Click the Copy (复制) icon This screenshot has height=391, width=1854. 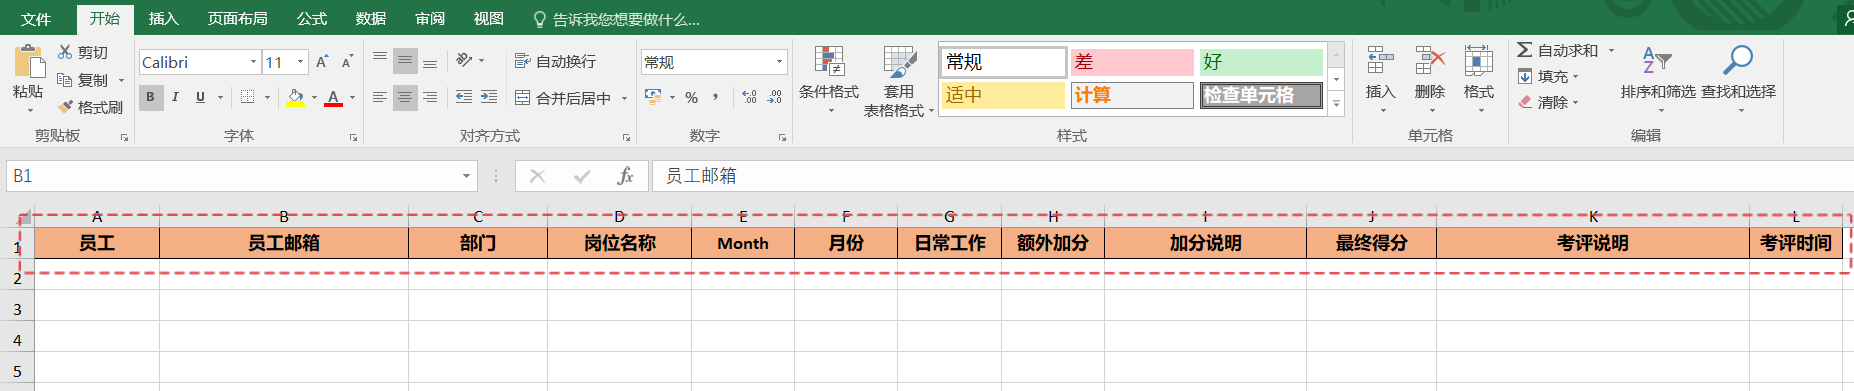[x=65, y=80]
